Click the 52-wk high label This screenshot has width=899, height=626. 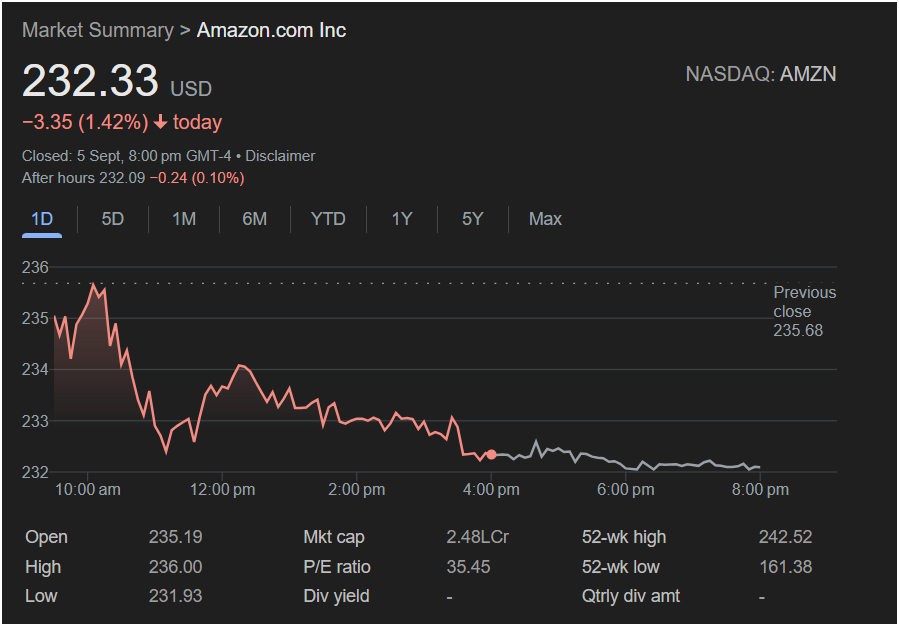pos(624,537)
